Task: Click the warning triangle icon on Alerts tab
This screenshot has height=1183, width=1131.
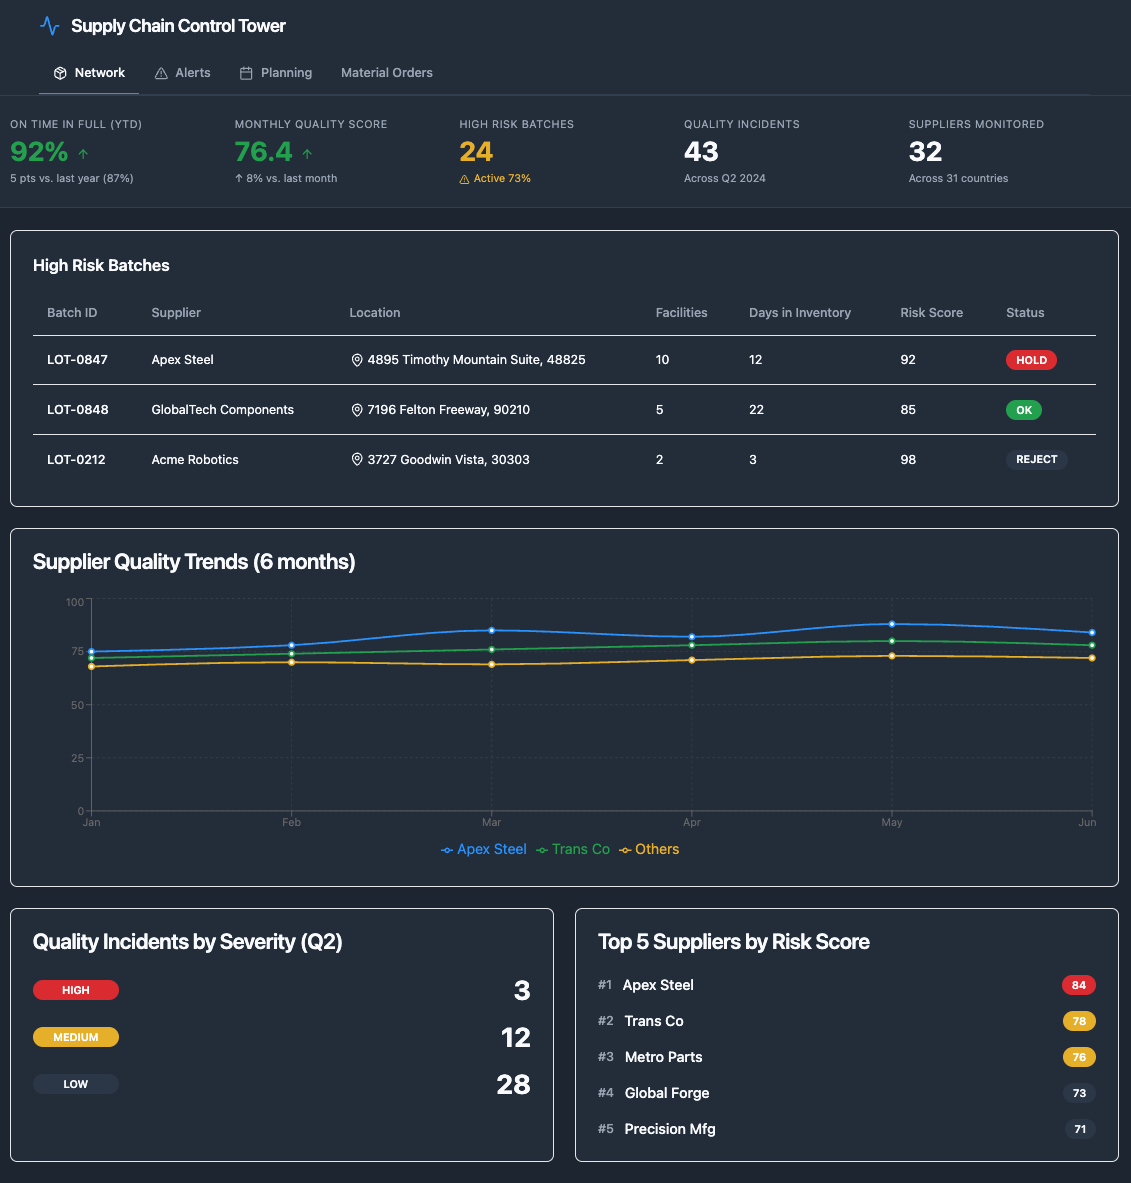Action: [x=161, y=73]
